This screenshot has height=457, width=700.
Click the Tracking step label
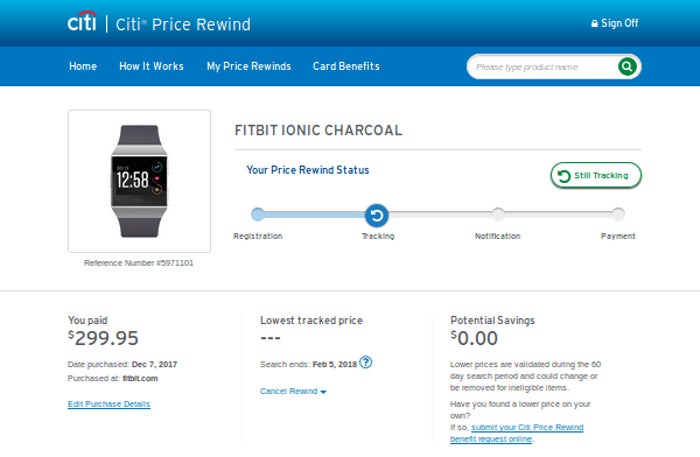pos(378,236)
